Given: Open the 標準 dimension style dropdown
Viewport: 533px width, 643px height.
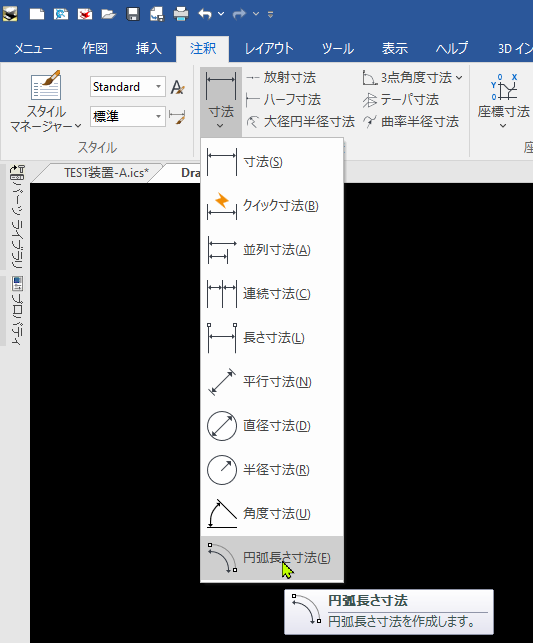Looking at the screenshot, I should [128, 116].
